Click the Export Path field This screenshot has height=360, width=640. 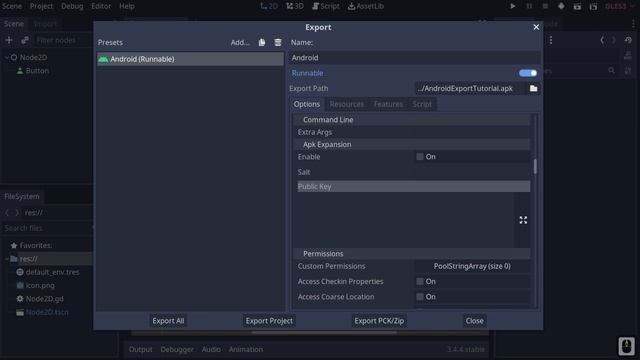coord(470,88)
